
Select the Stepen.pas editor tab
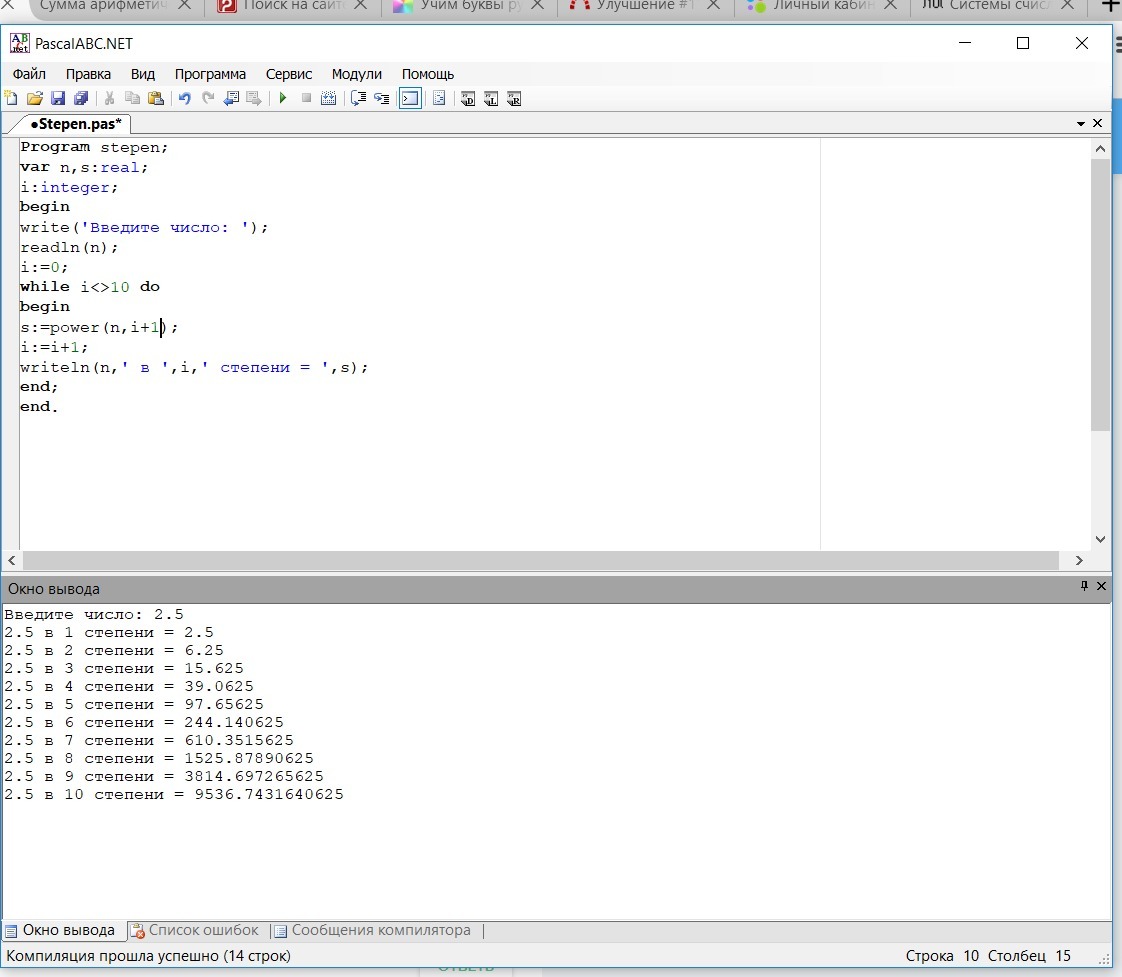(75, 124)
